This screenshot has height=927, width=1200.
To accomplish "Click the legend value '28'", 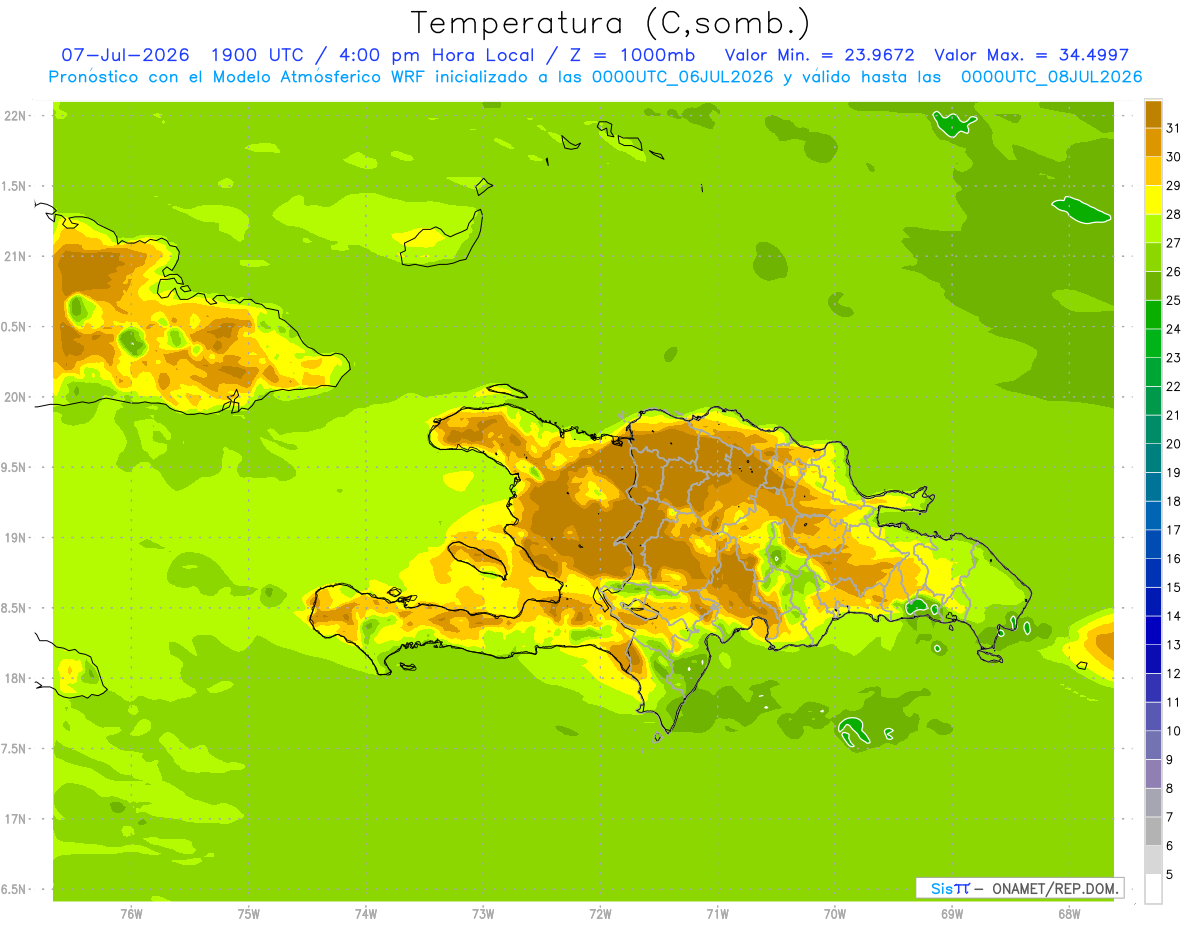I will (x=1173, y=214).
